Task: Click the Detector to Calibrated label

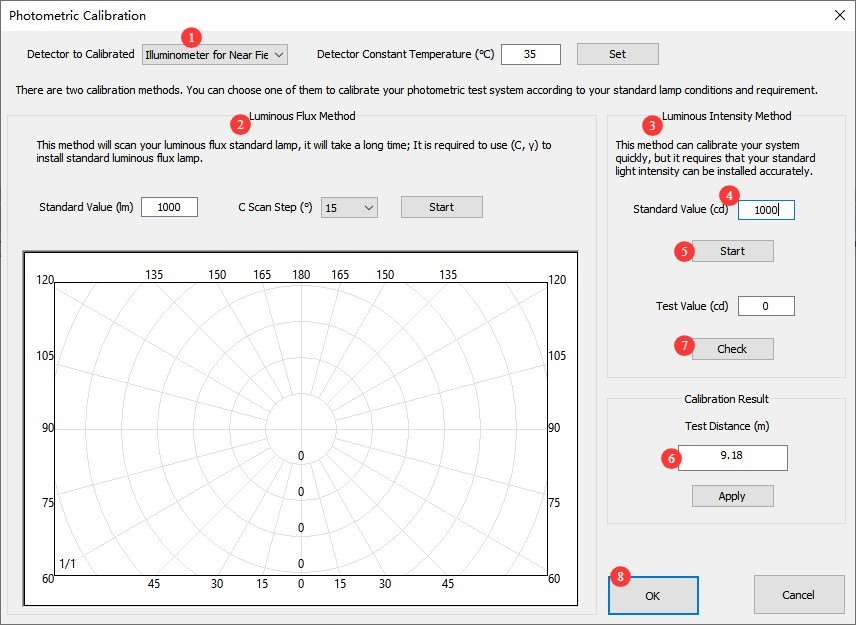Action: pos(81,54)
